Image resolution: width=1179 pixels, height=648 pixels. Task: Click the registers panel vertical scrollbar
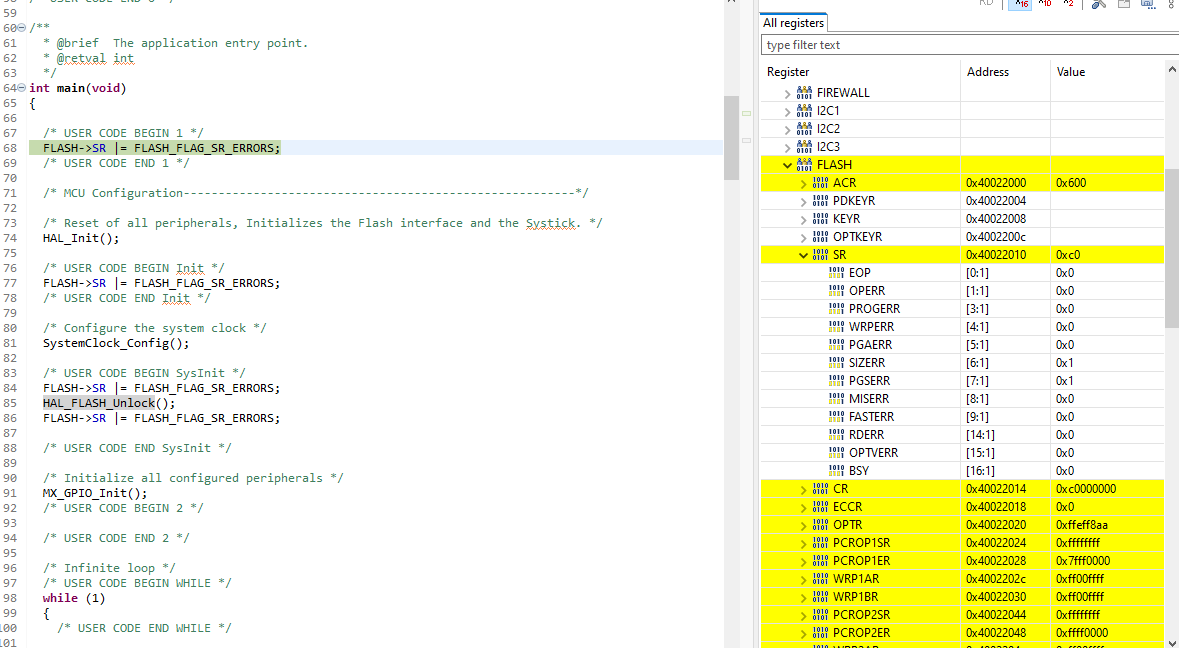[x=1172, y=250]
